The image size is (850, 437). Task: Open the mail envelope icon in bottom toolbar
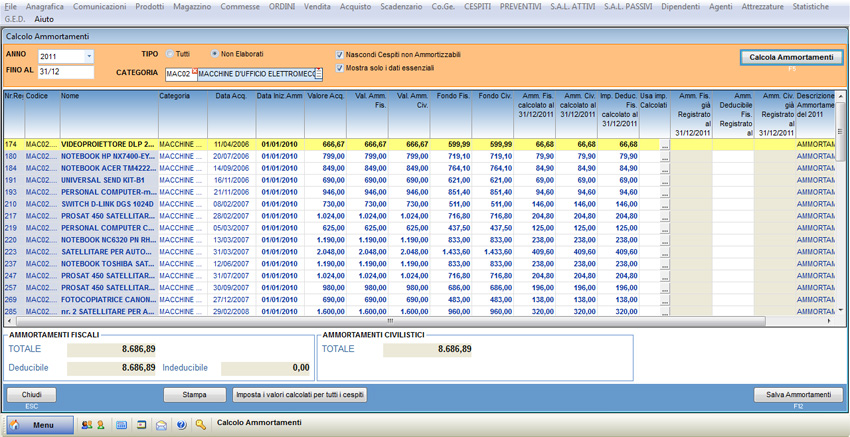pos(161,425)
